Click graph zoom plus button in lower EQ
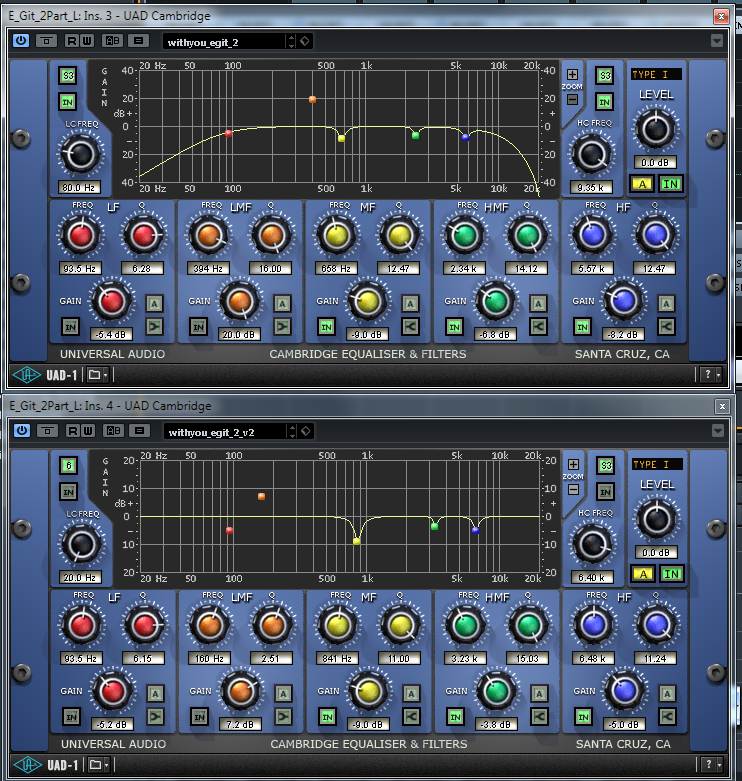Viewport: 742px width, 781px height. pos(574,465)
